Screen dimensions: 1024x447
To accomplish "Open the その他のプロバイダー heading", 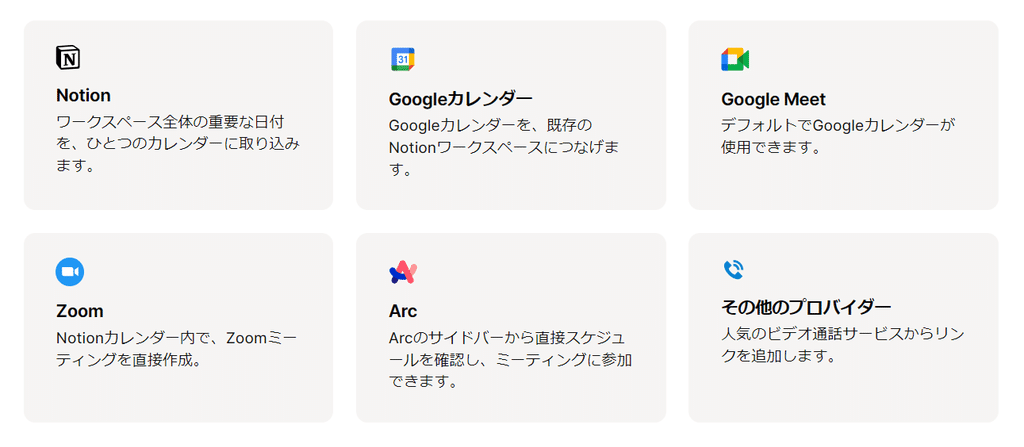I will 806,306.
